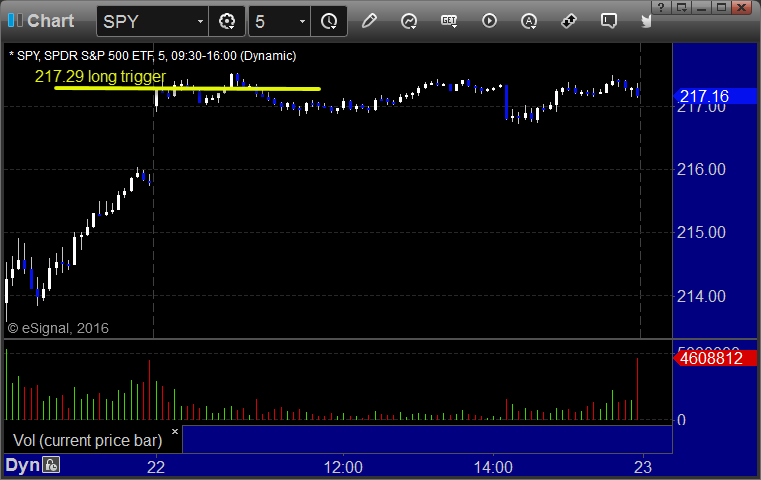This screenshot has height=480, width=761.
Task: Select the yellow trigger line
Action: coord(187,88)
